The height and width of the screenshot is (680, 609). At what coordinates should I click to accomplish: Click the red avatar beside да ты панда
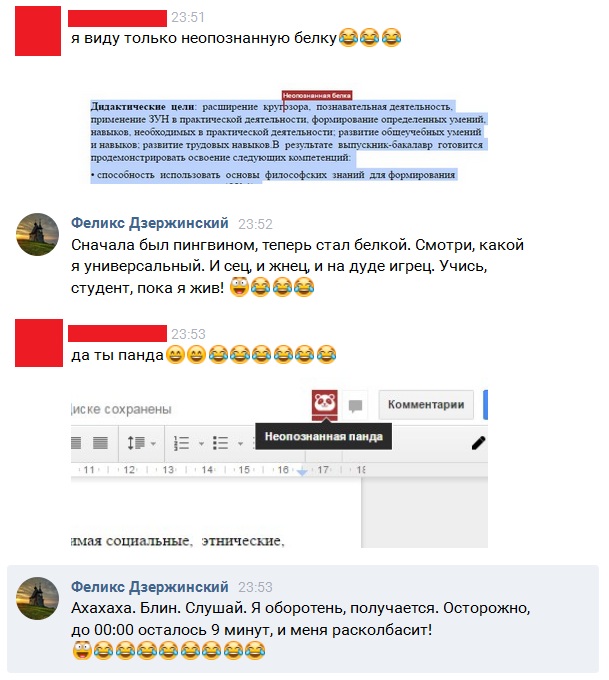point(39,343)
